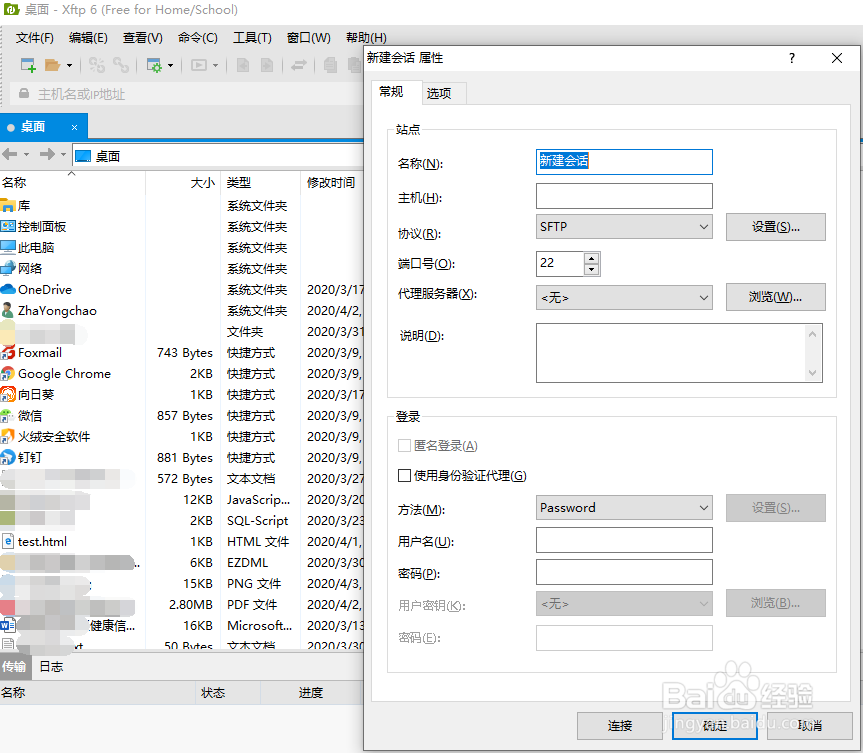This screenshot has height=753, width=863.
Task: Increase the port number with the stepper
Action: tap(592, 258)
